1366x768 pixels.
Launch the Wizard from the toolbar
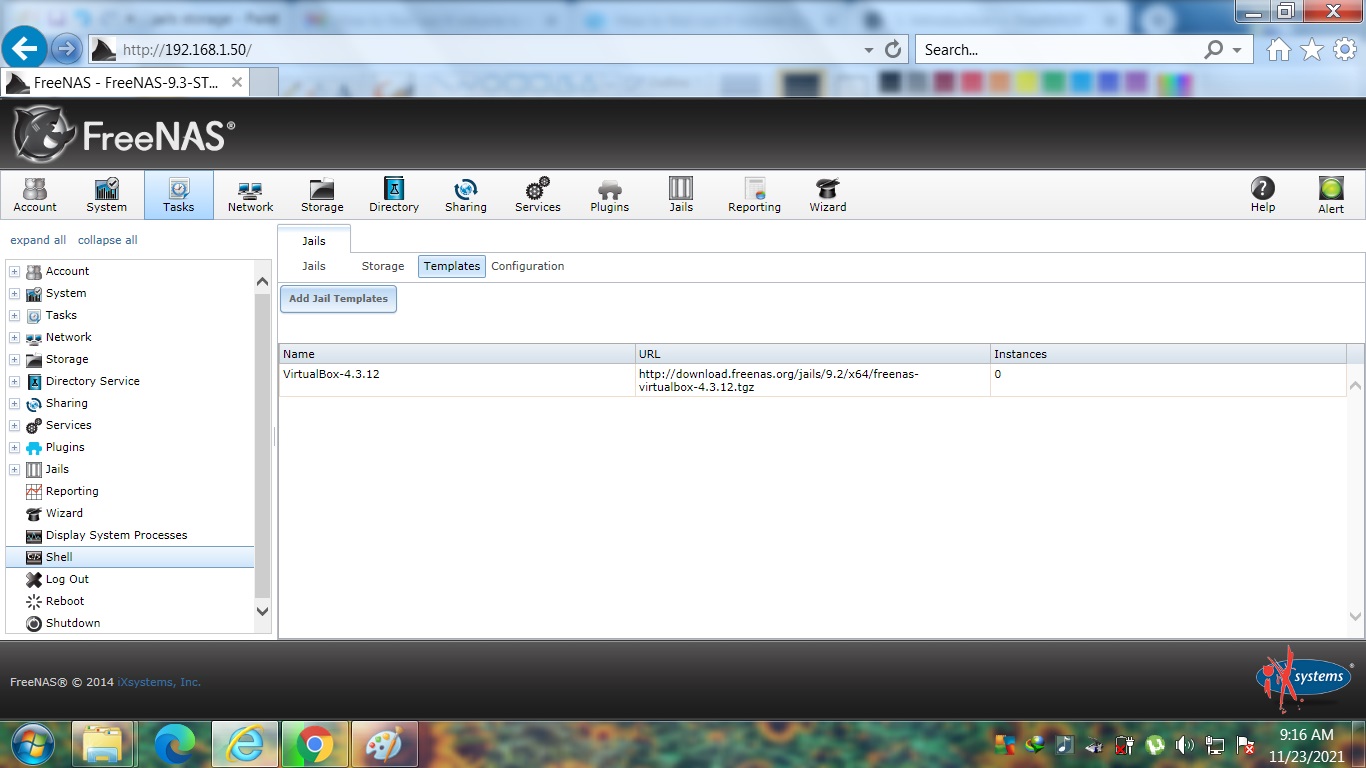click(x=827, y=195)
